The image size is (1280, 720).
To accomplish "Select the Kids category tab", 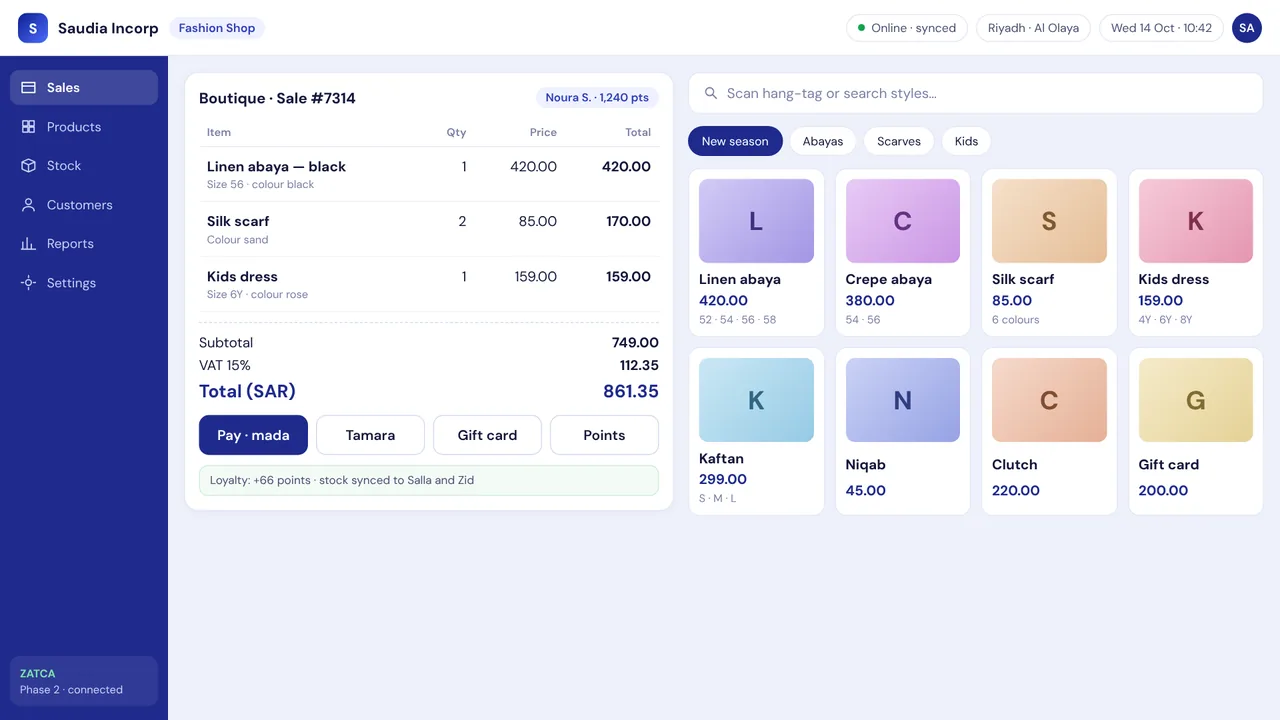I will click(x=966, y=141).
